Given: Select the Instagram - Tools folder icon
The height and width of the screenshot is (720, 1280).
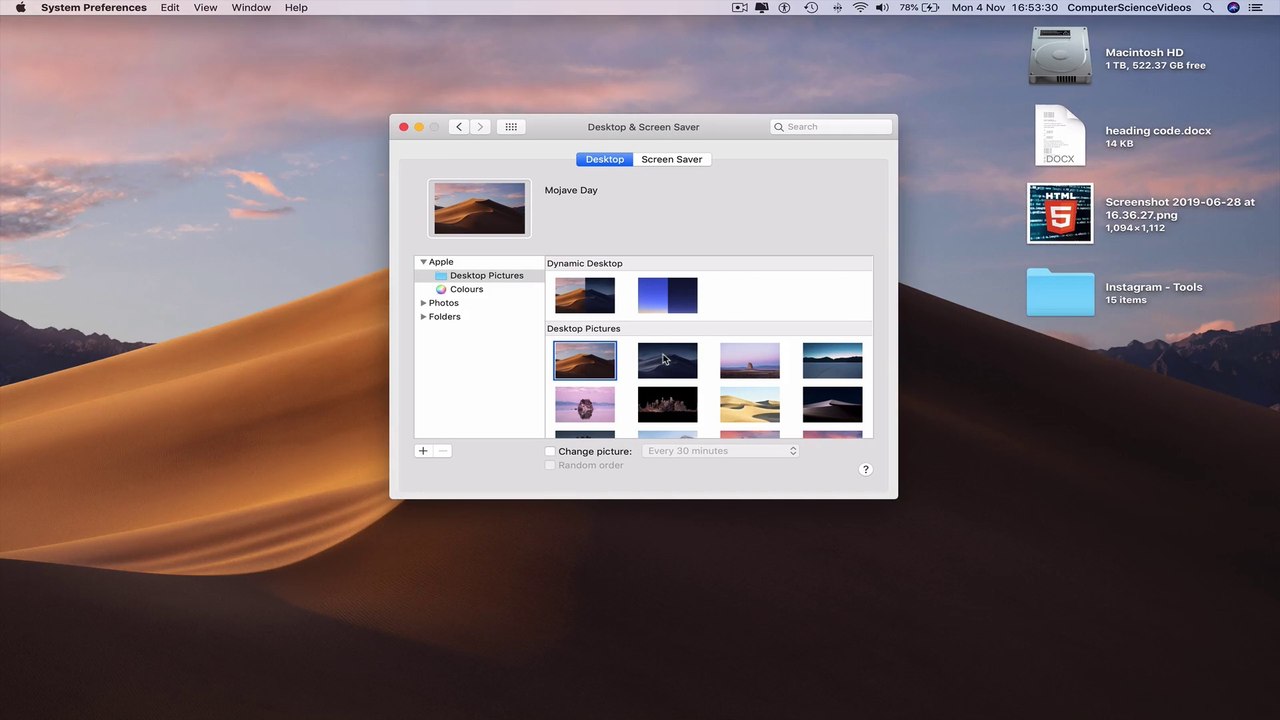Looking at the screenshot, I should coord(1060,292).
